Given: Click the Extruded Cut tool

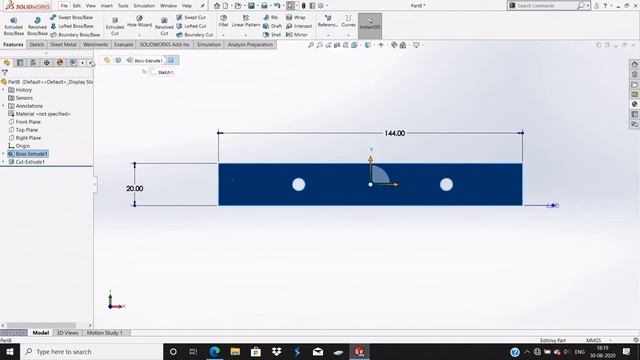Looking at the screenshot, I should (115, 26).
